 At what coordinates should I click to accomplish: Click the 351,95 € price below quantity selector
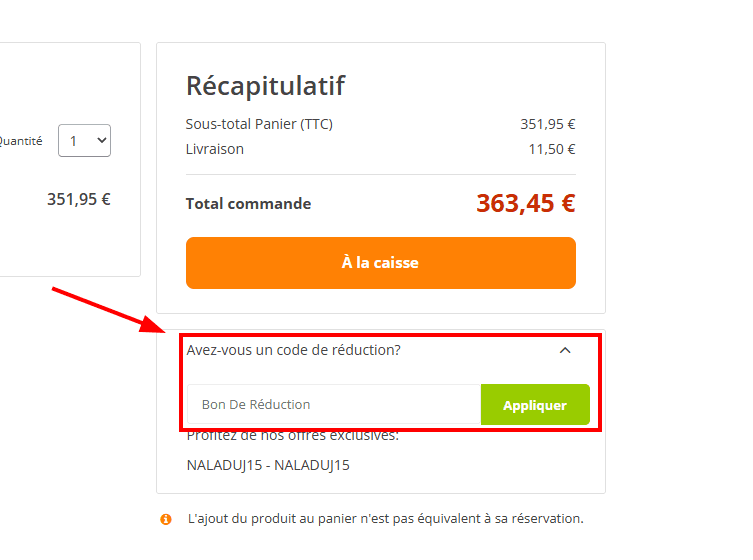click(x=78, y=199)
